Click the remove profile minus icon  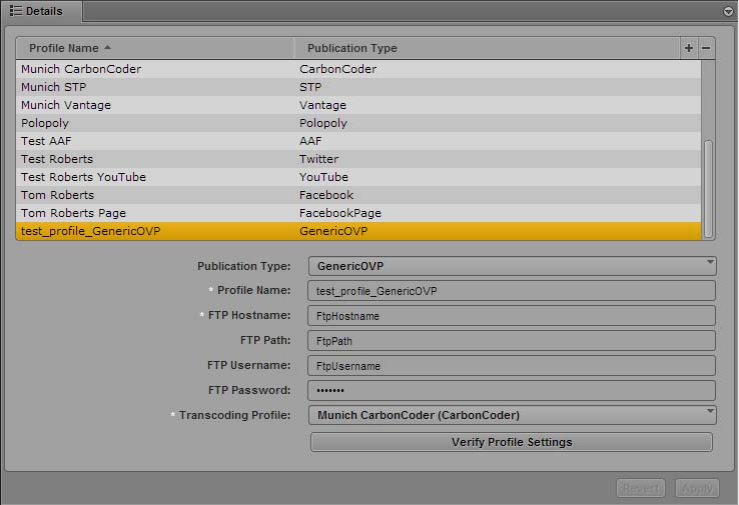coord(706,48)
